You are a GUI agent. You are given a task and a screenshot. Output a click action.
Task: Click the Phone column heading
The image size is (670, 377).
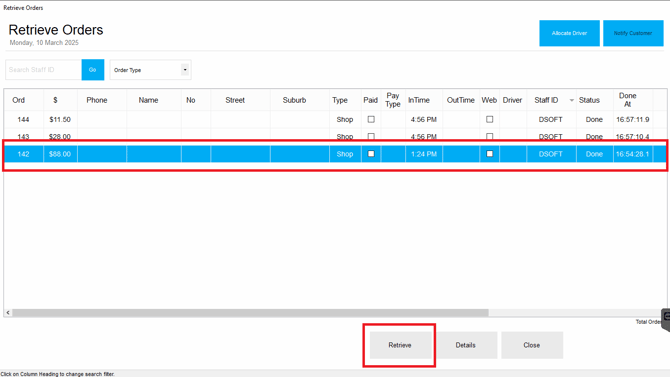pyautogui.click(x=97, y=100)
